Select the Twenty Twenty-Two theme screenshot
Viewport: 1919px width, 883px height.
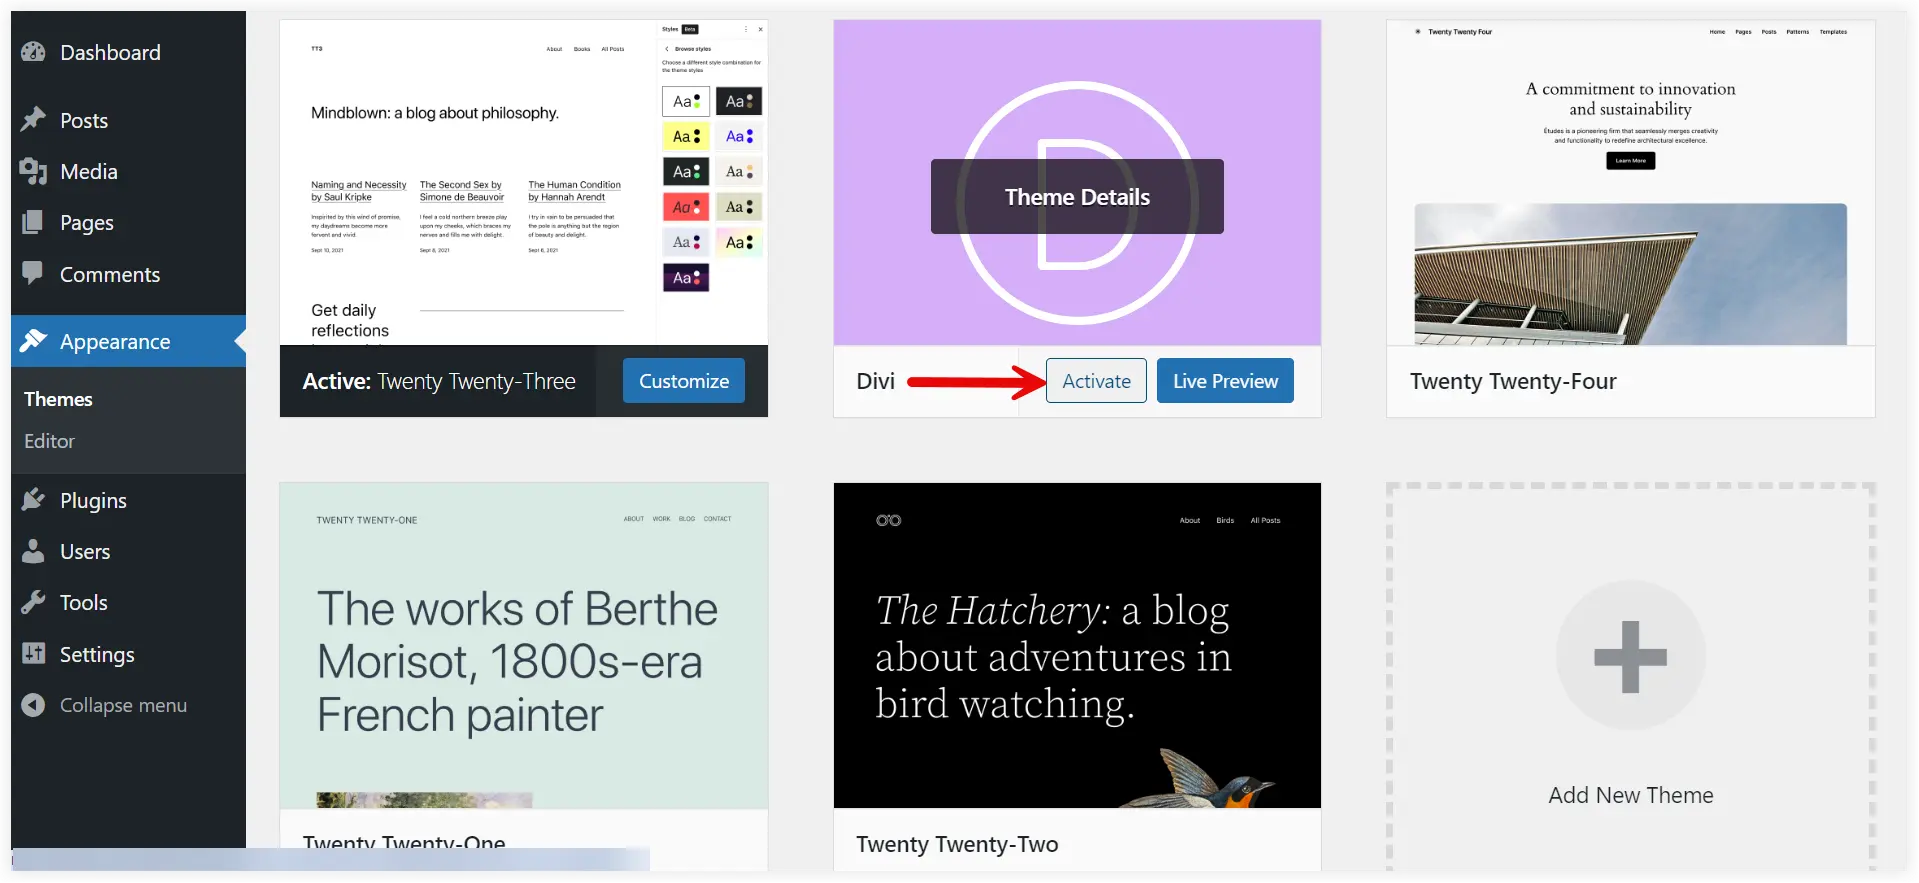(1077, 646)
